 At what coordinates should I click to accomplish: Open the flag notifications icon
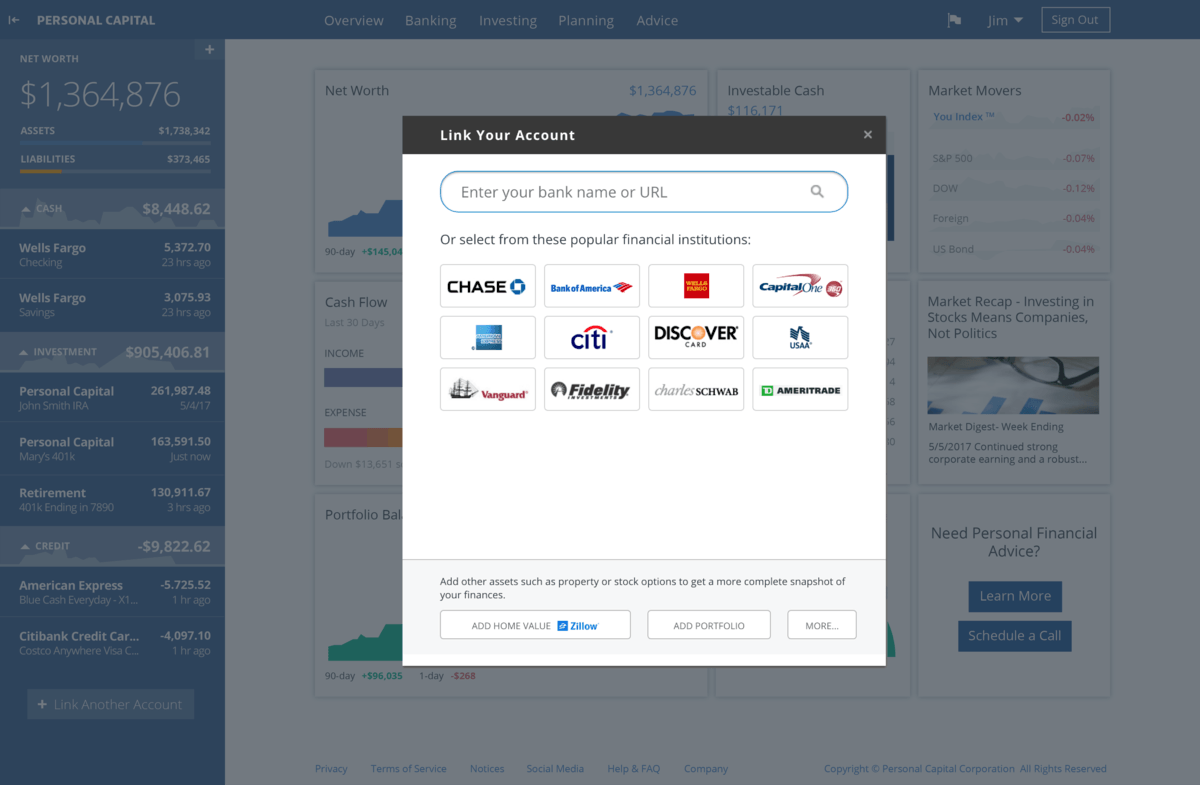coord(954,20)
